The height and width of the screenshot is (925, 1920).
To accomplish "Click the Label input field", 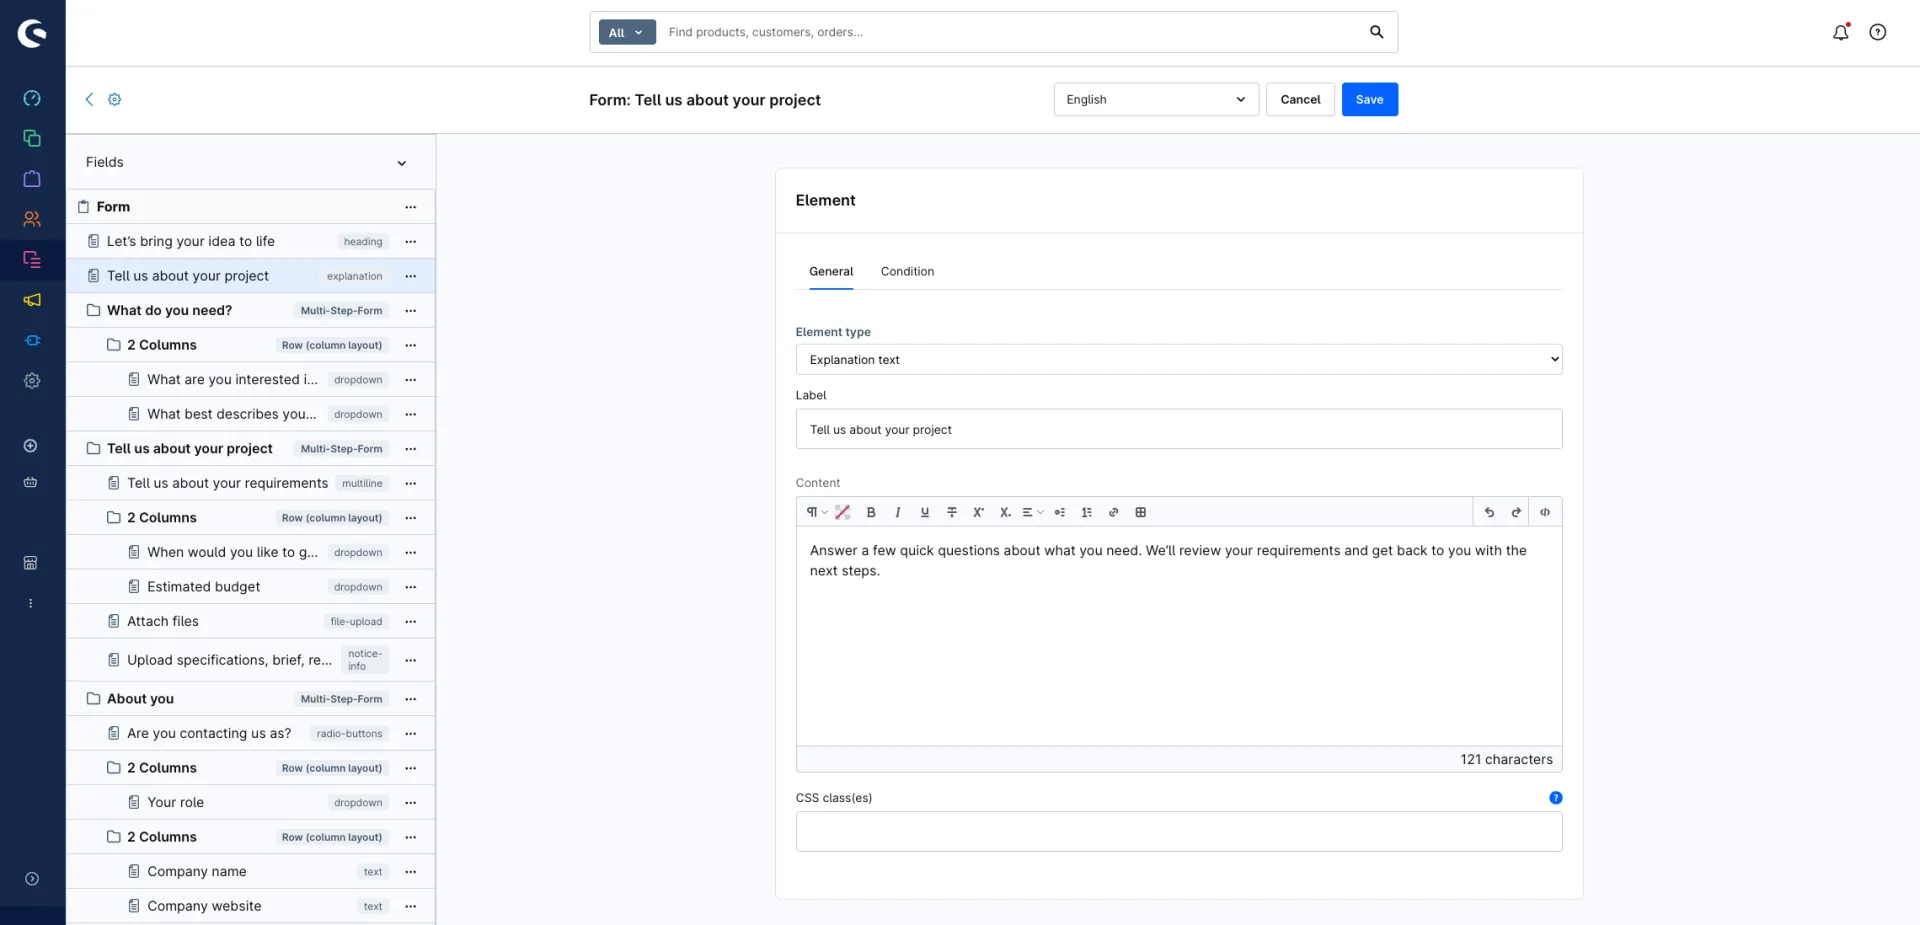I will click(1179, 429).
